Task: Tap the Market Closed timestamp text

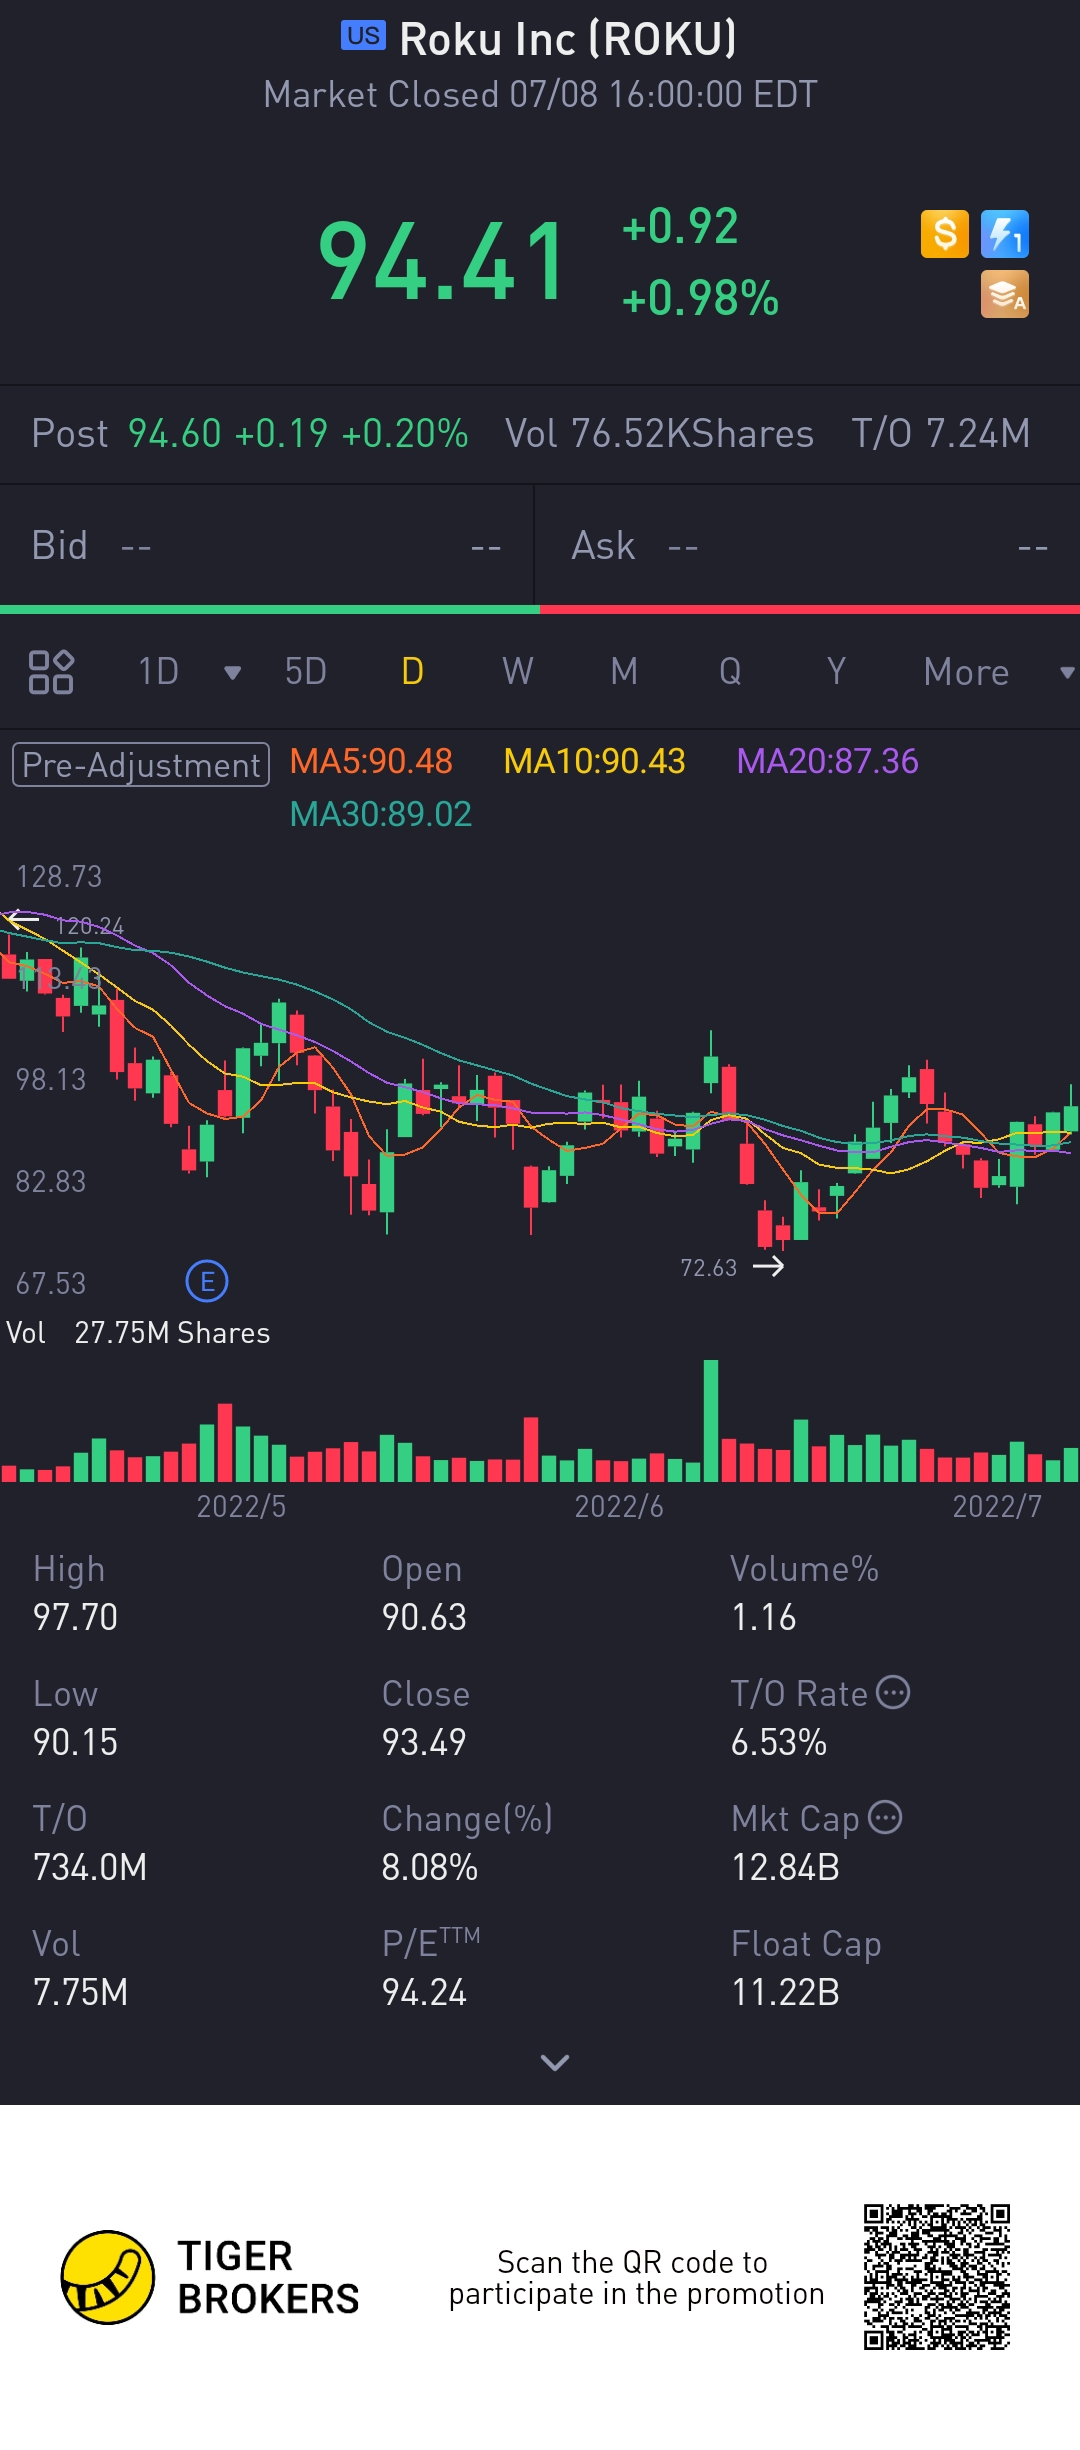Action: (540, 95)
